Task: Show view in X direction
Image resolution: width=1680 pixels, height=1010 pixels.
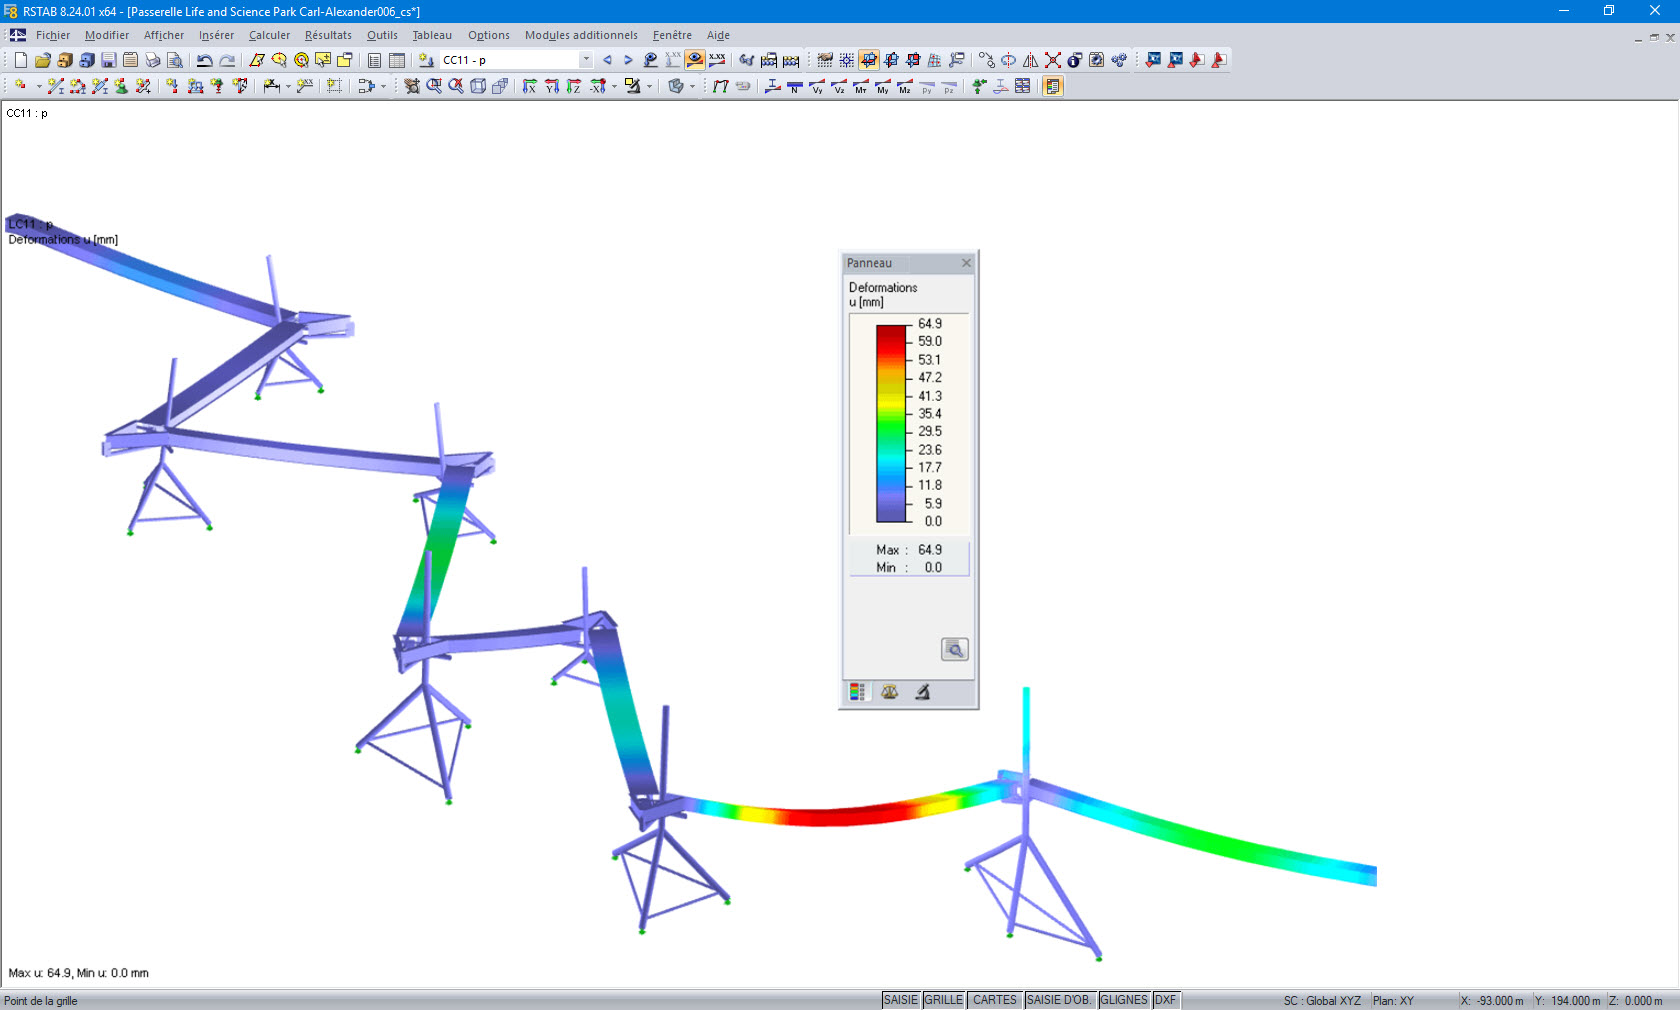Action: tap(530, 86)
